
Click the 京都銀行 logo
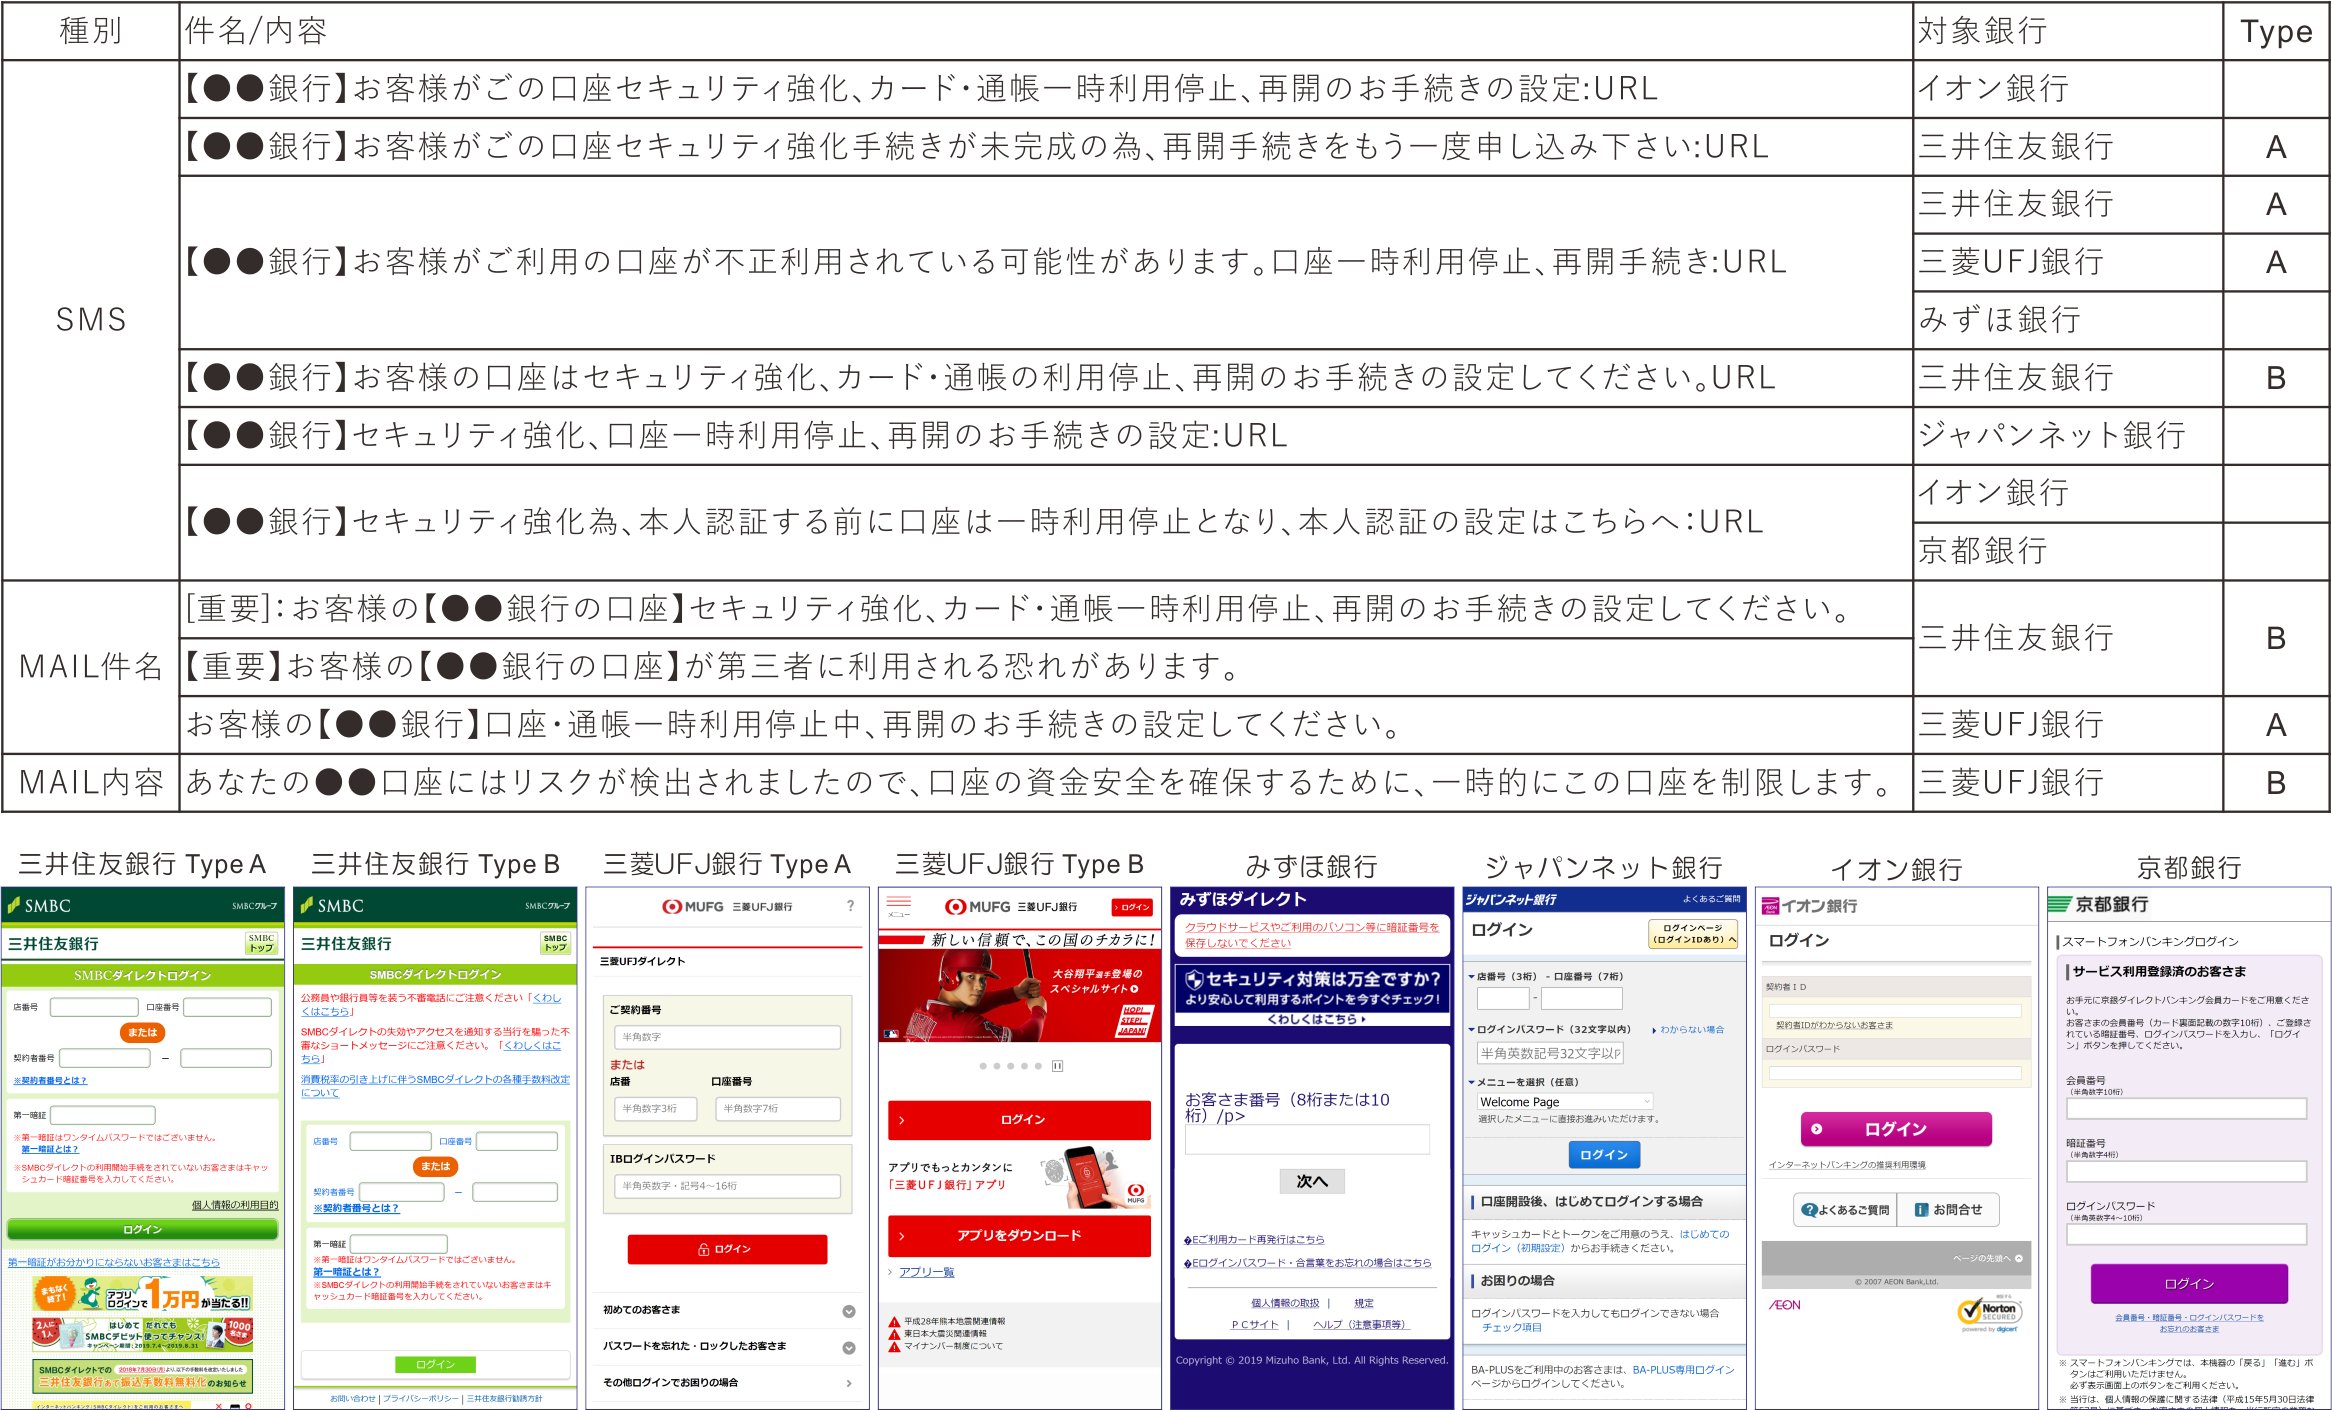(x=2098, y=904)
